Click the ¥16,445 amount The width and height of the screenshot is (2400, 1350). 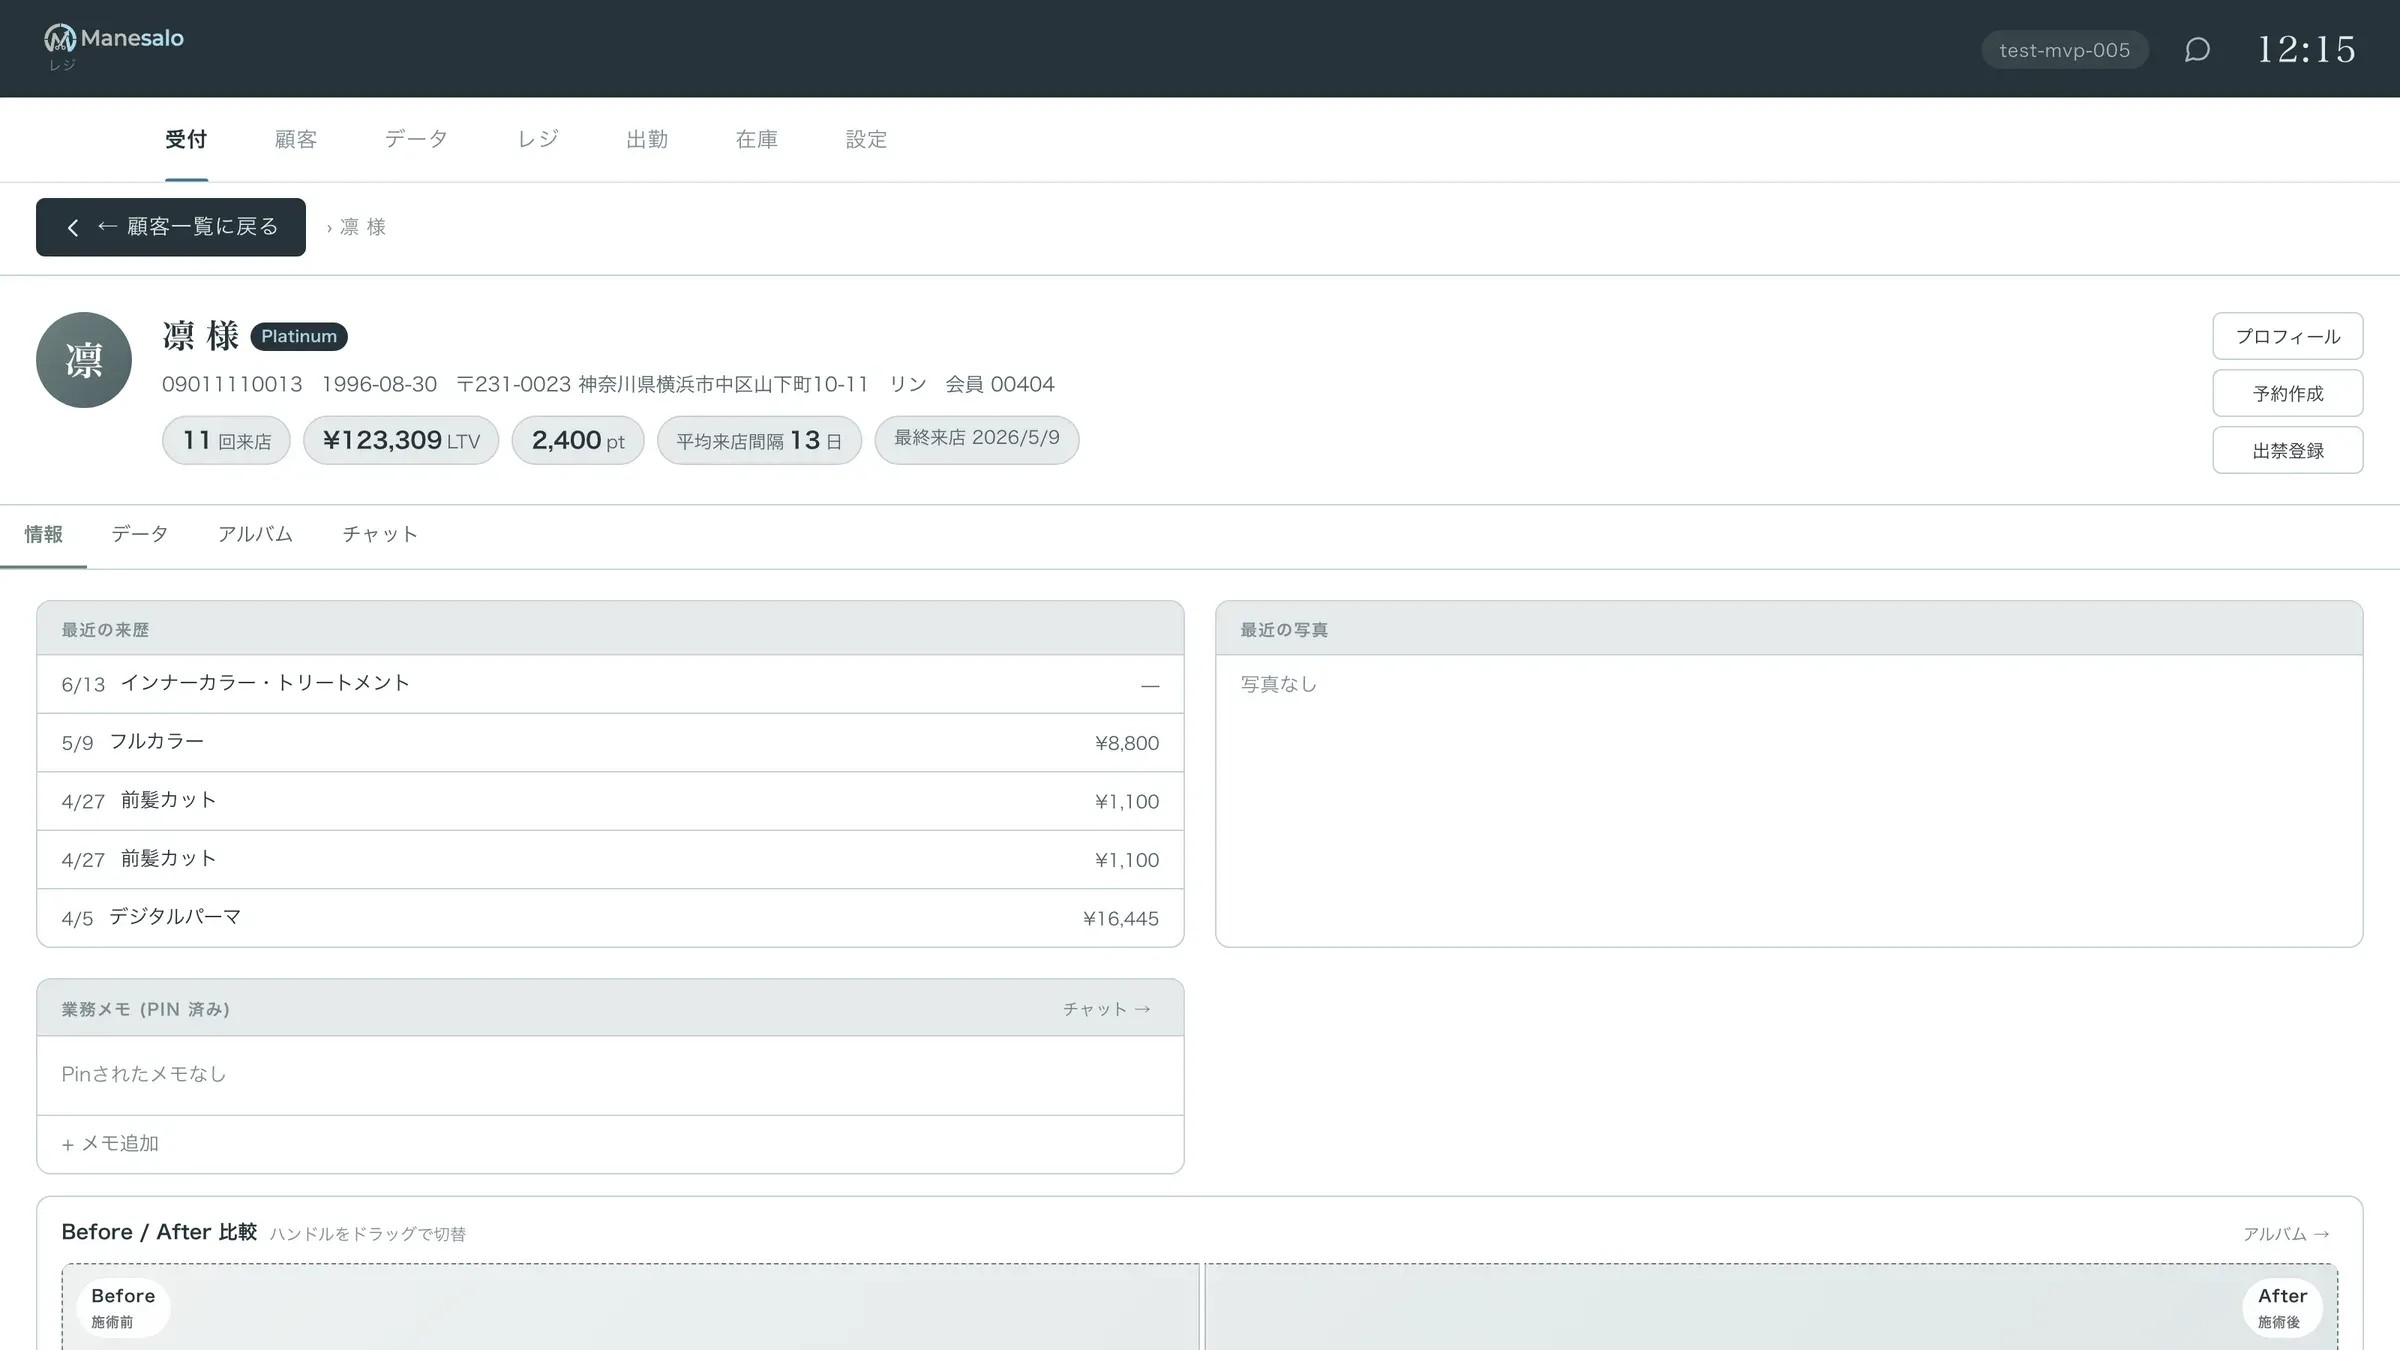point(1121,918)
